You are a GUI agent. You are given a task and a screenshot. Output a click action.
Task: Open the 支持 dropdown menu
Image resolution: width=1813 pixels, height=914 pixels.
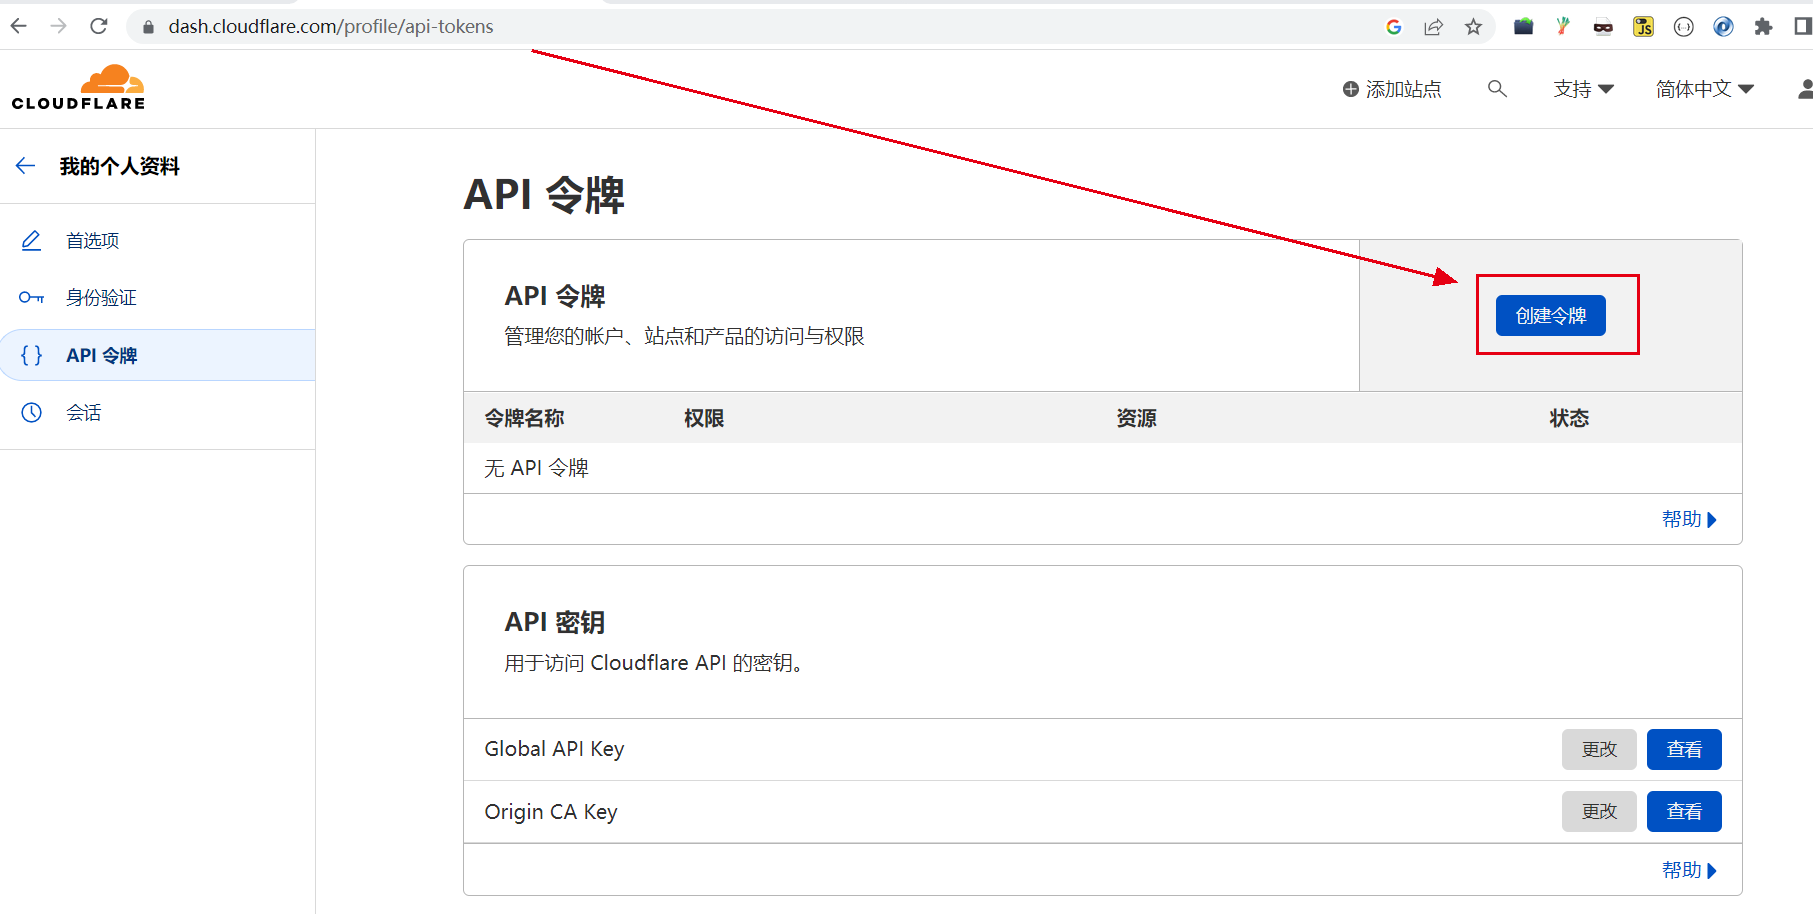pyautogui.click(x=1584, y=89)
